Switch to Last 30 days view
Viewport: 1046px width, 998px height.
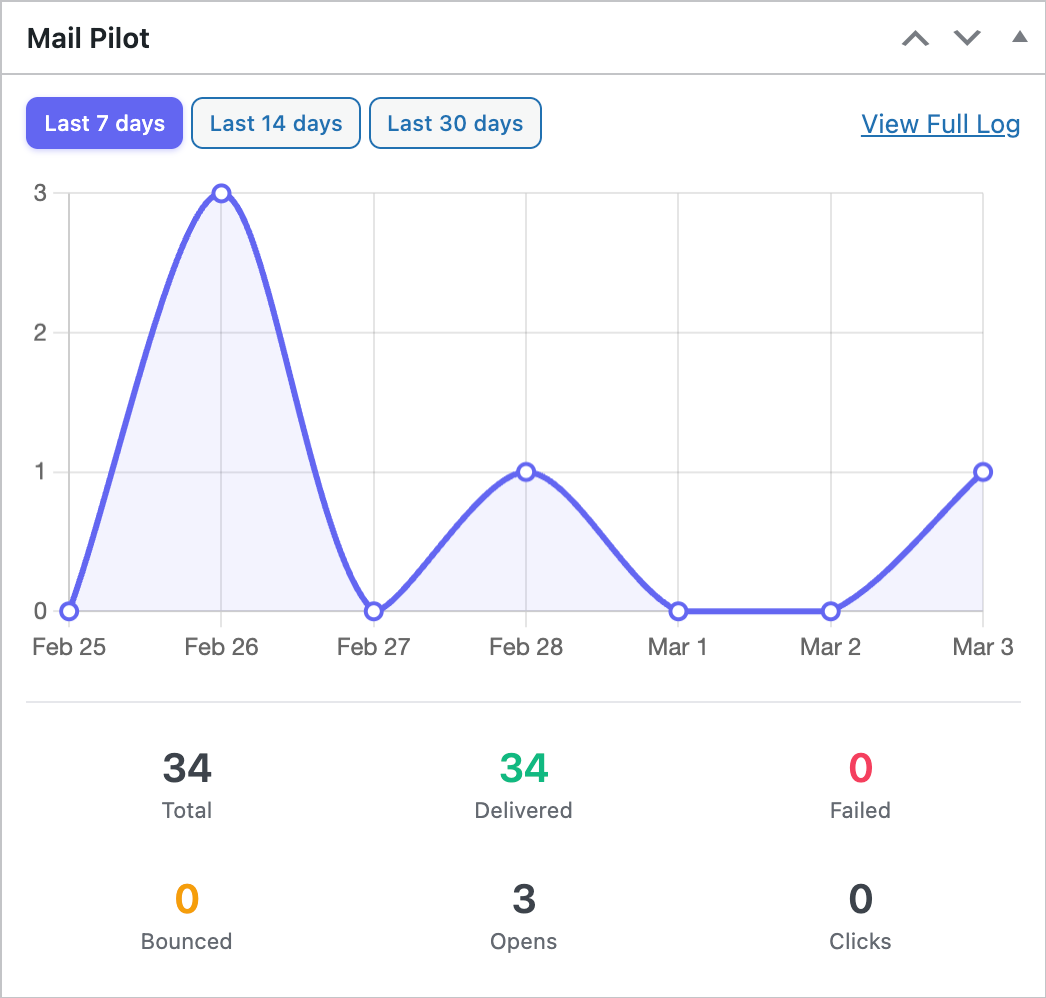[455, 123]
